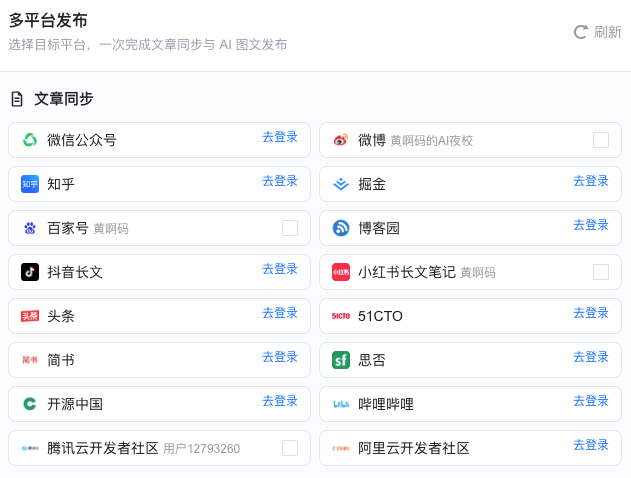Click the 阿里云开发者社区 platform name
This screenshot has width=631, height=478.
414,448
